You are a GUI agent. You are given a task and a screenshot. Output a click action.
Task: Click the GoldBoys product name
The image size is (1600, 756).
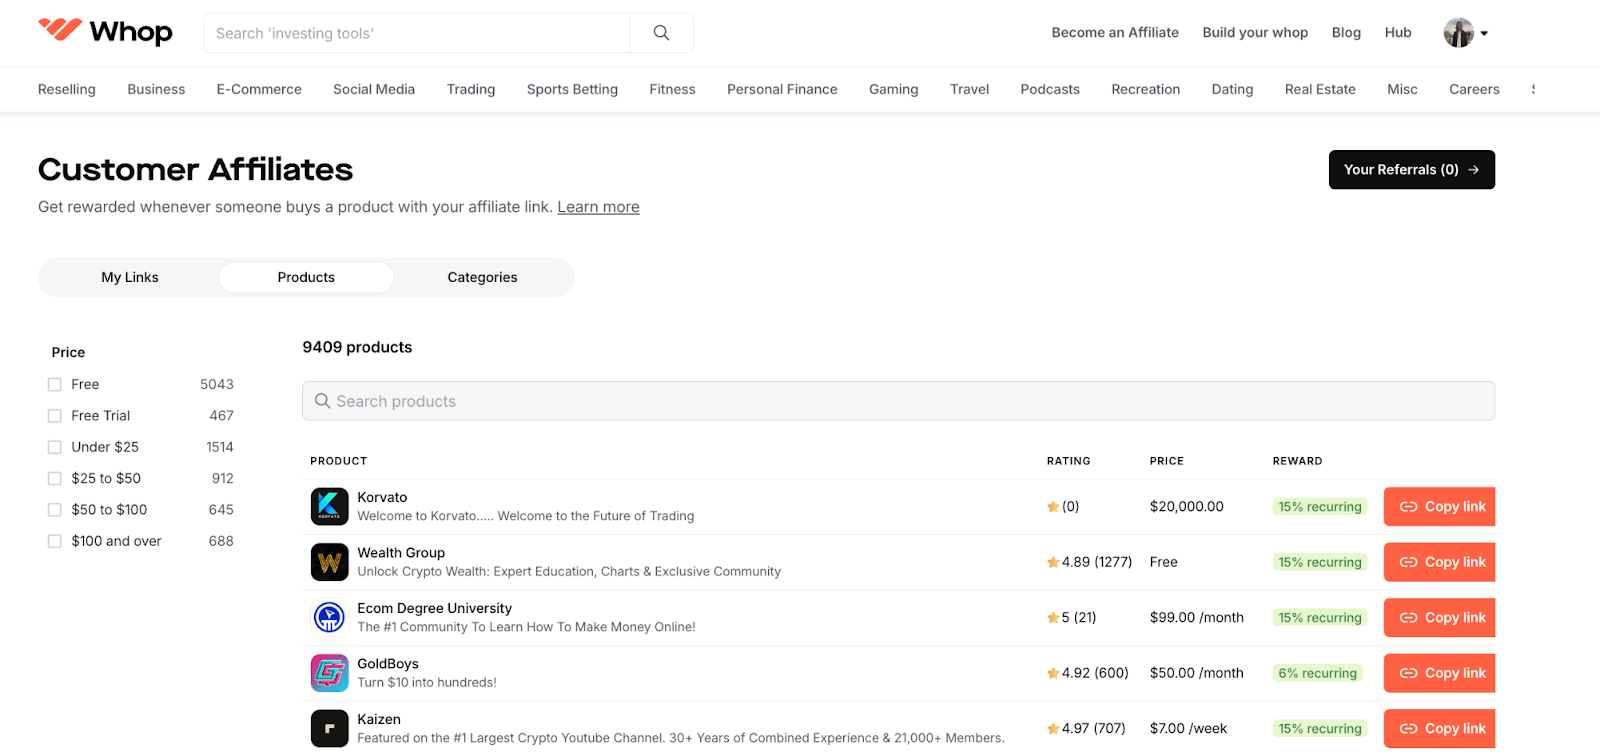point(388,663)
